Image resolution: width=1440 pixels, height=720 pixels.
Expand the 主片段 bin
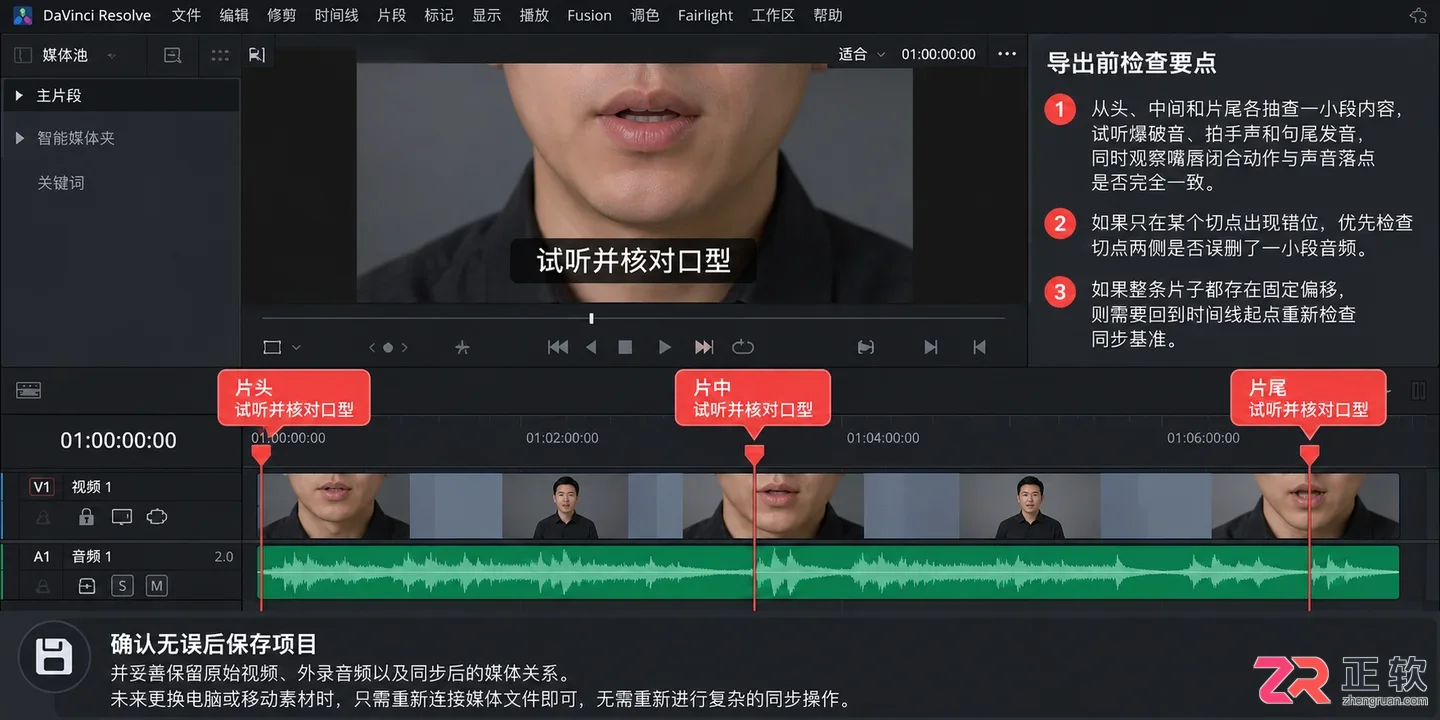[19, 96]
